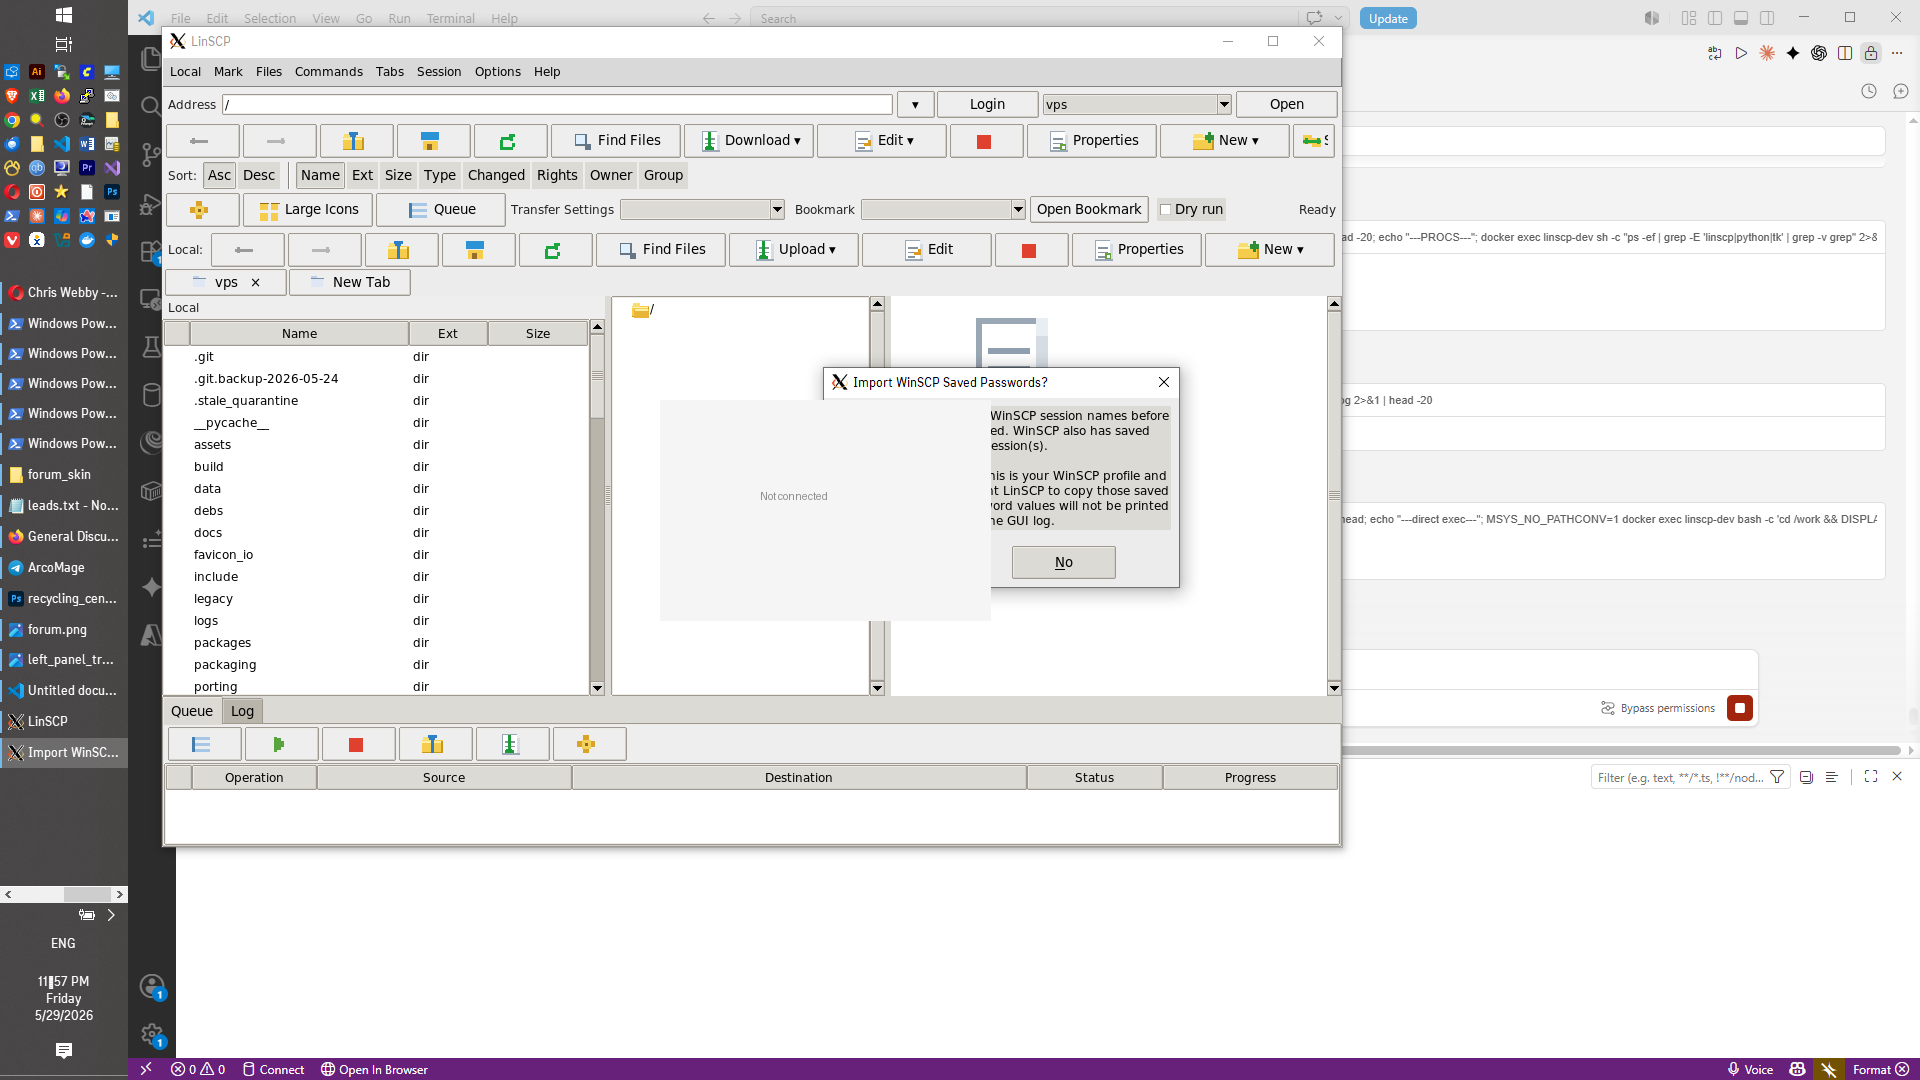1920x1080 pixels.
Task: Click queue list icon button
Action: [x=204, y=744]
